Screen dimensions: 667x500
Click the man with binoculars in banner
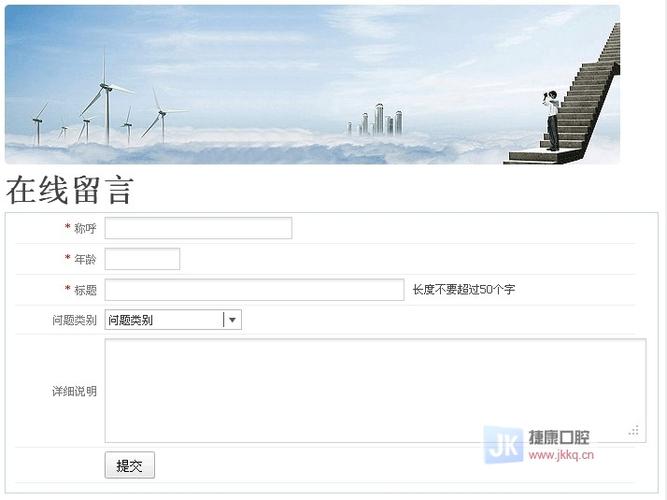tap(552, 120)
